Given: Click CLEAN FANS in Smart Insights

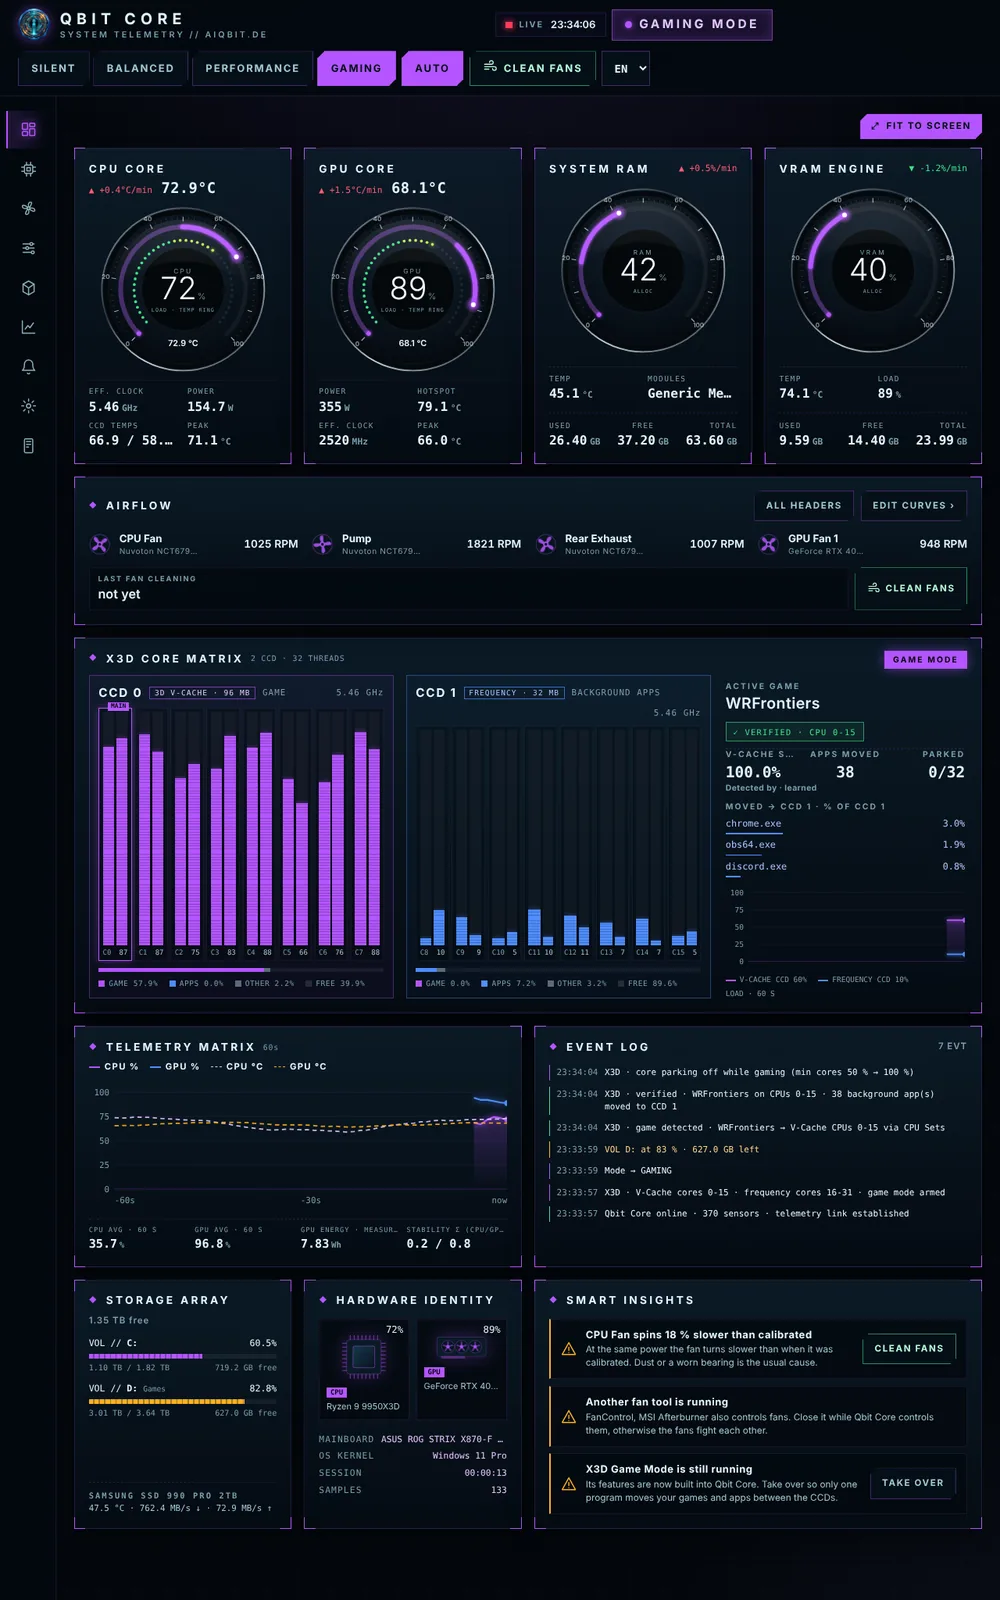Looking at the screenshot, I should coord(909,1349).
